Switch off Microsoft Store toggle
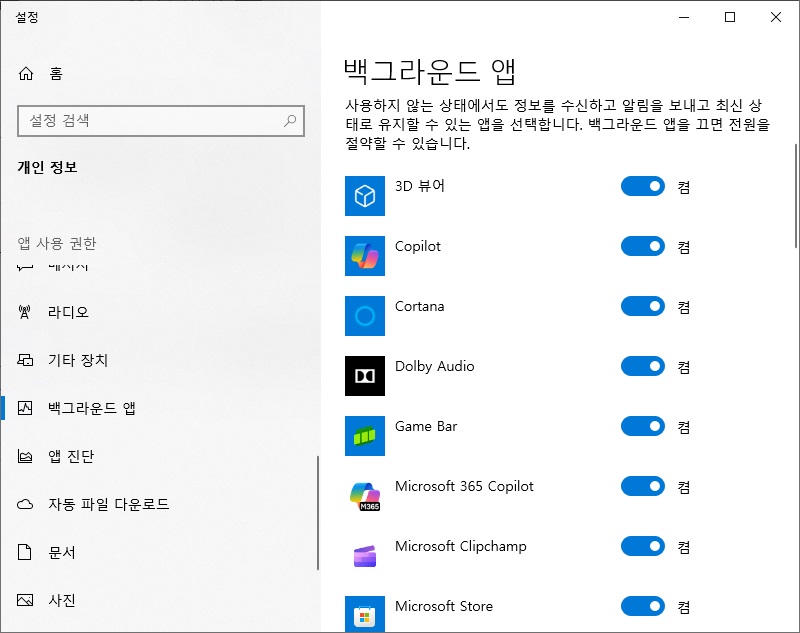The image size is (800, 633). (x=643, y=606)
